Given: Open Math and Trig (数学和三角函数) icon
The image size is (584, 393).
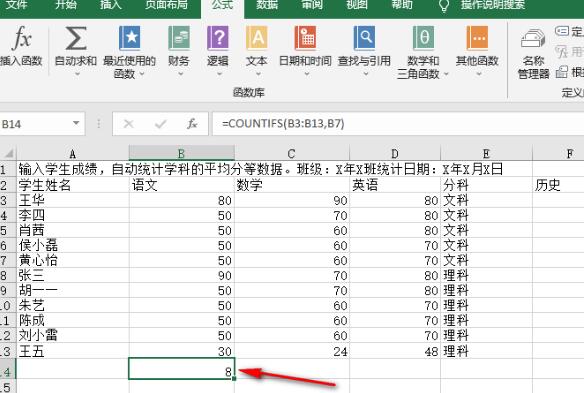Looking at the screenshot, I should 423,38.
